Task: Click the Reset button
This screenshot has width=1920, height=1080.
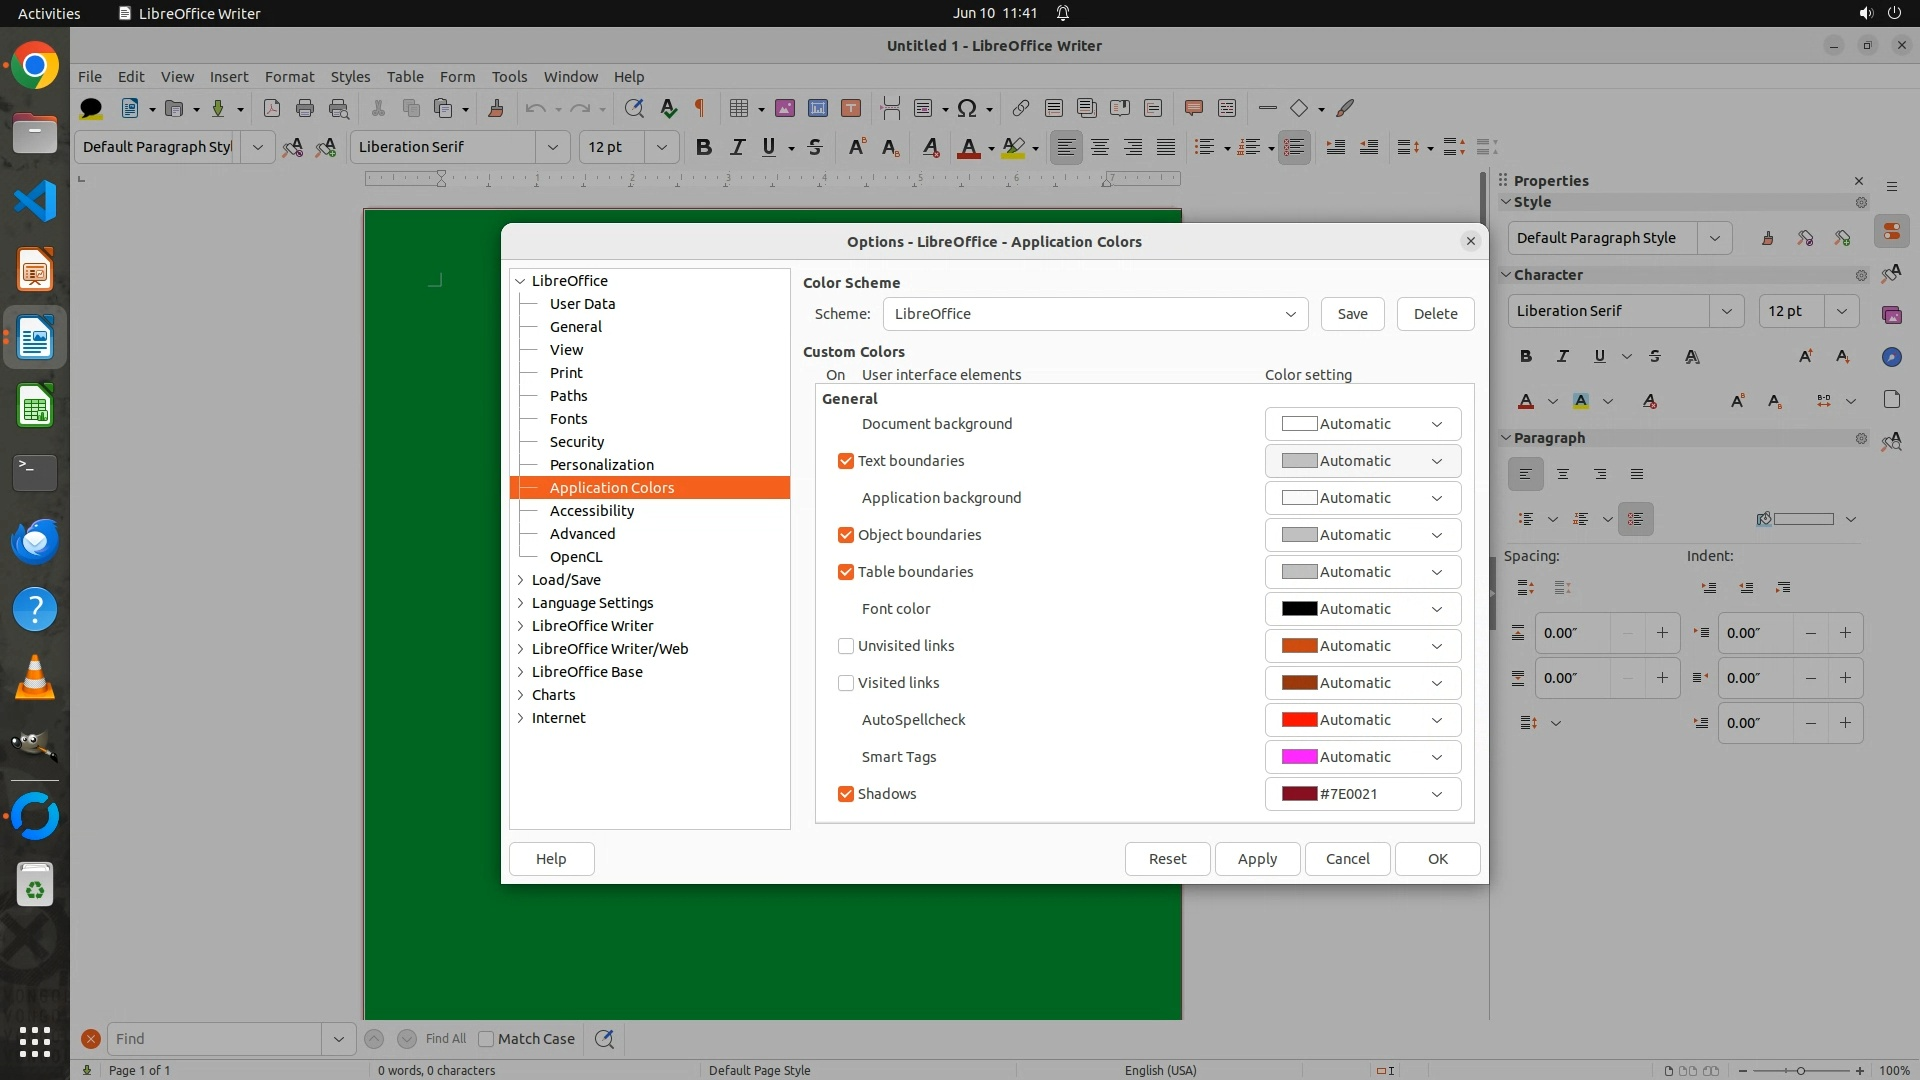Action: (1167, 859)
